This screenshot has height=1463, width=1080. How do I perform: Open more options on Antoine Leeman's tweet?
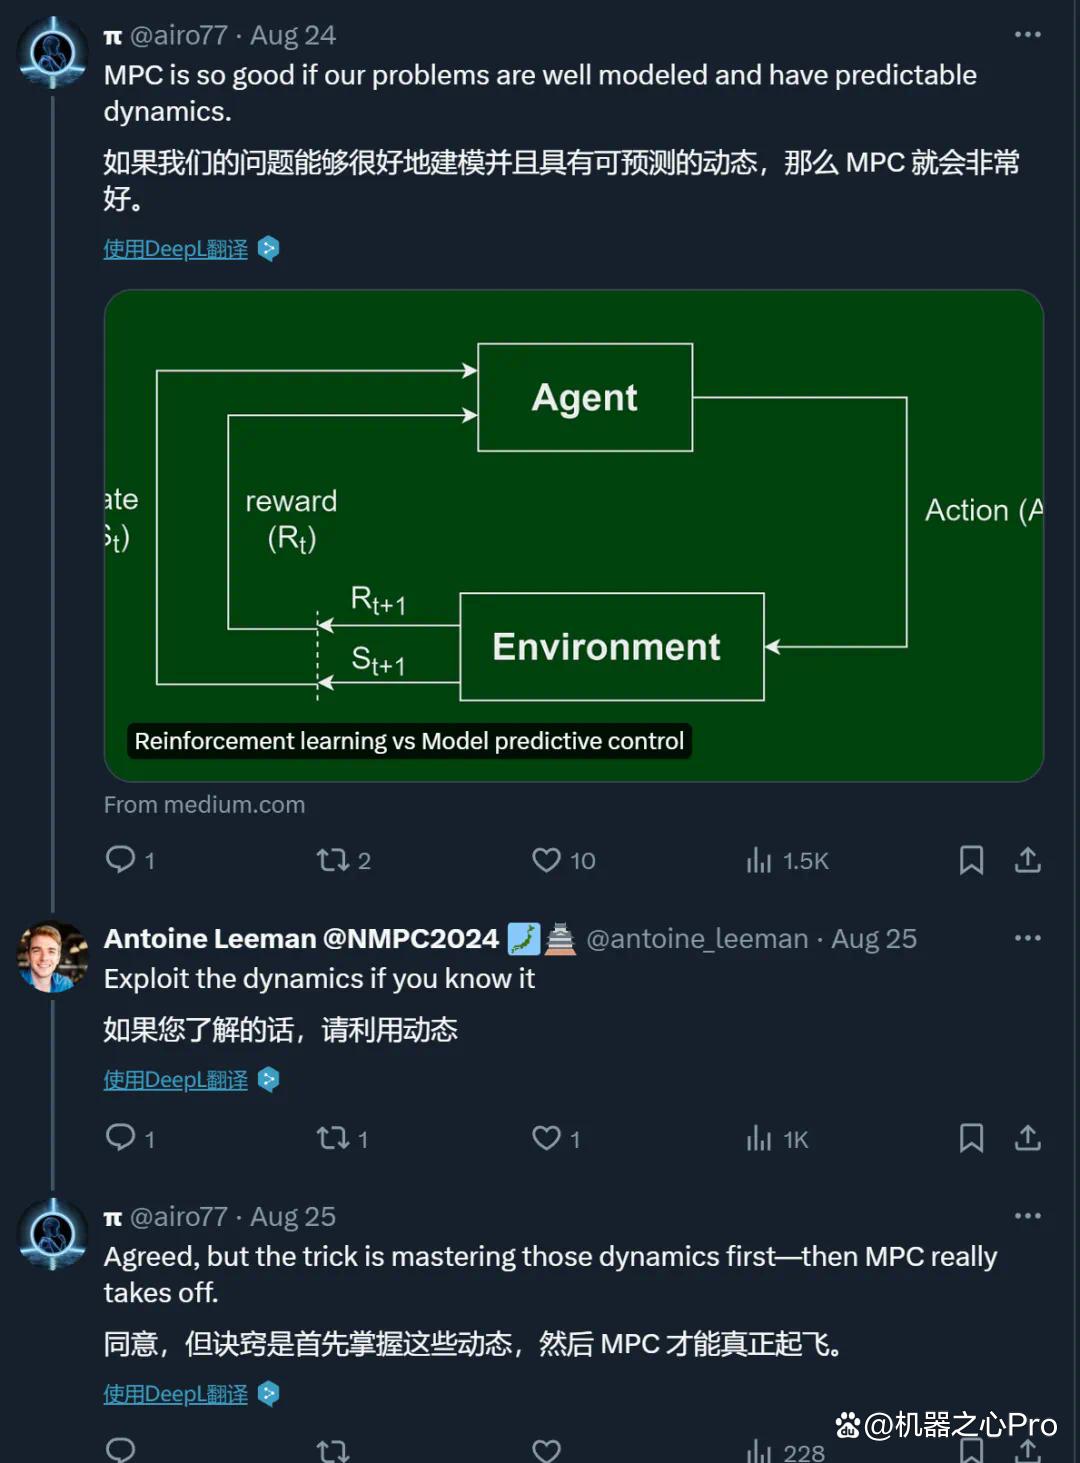click(x=1028, y=938)
